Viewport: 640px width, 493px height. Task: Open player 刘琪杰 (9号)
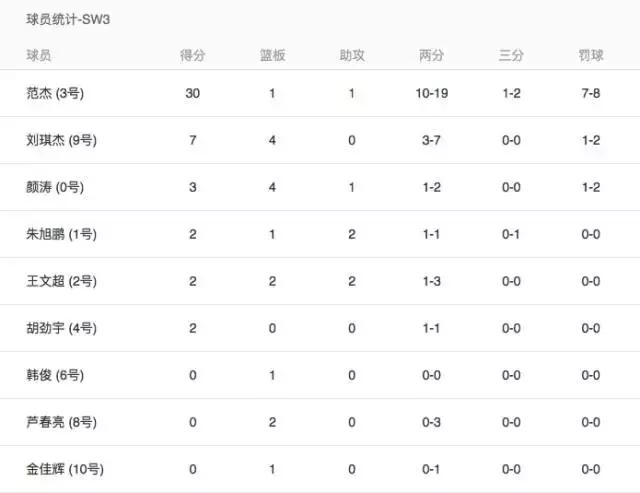tap(67, 140)
